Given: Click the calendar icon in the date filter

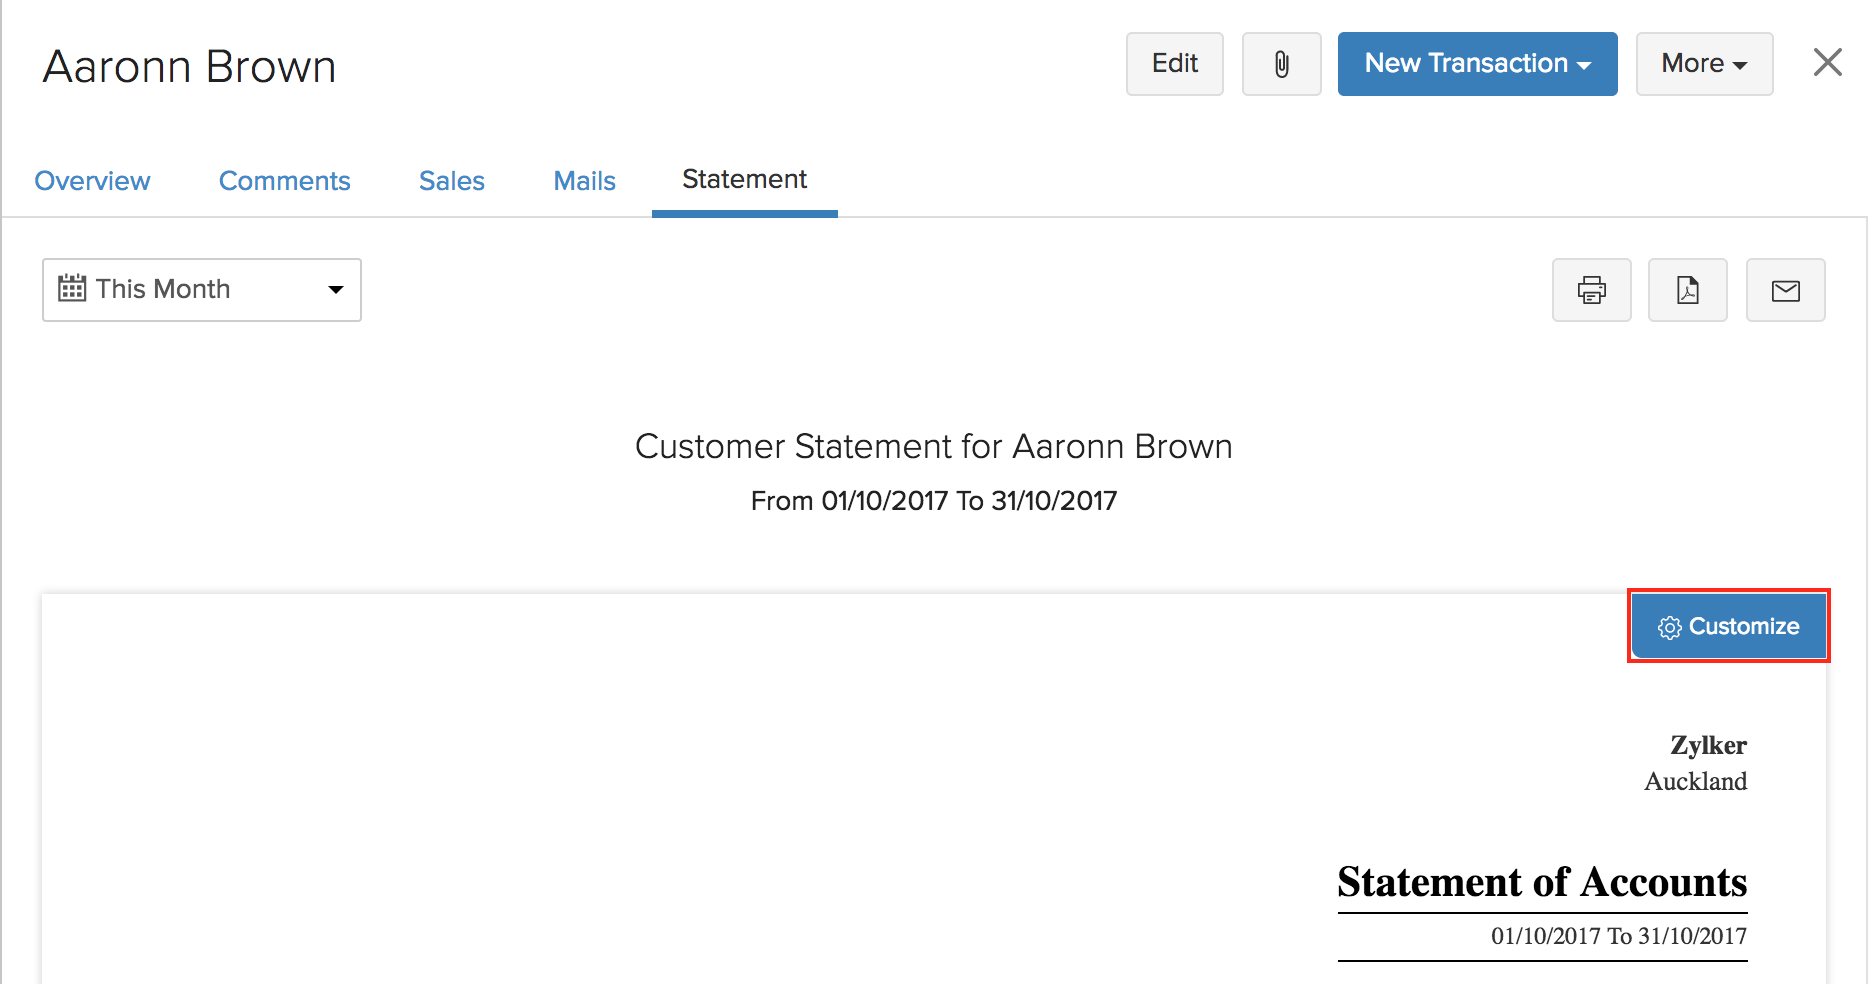Looking at the screenshot, I should pos(70,288).
